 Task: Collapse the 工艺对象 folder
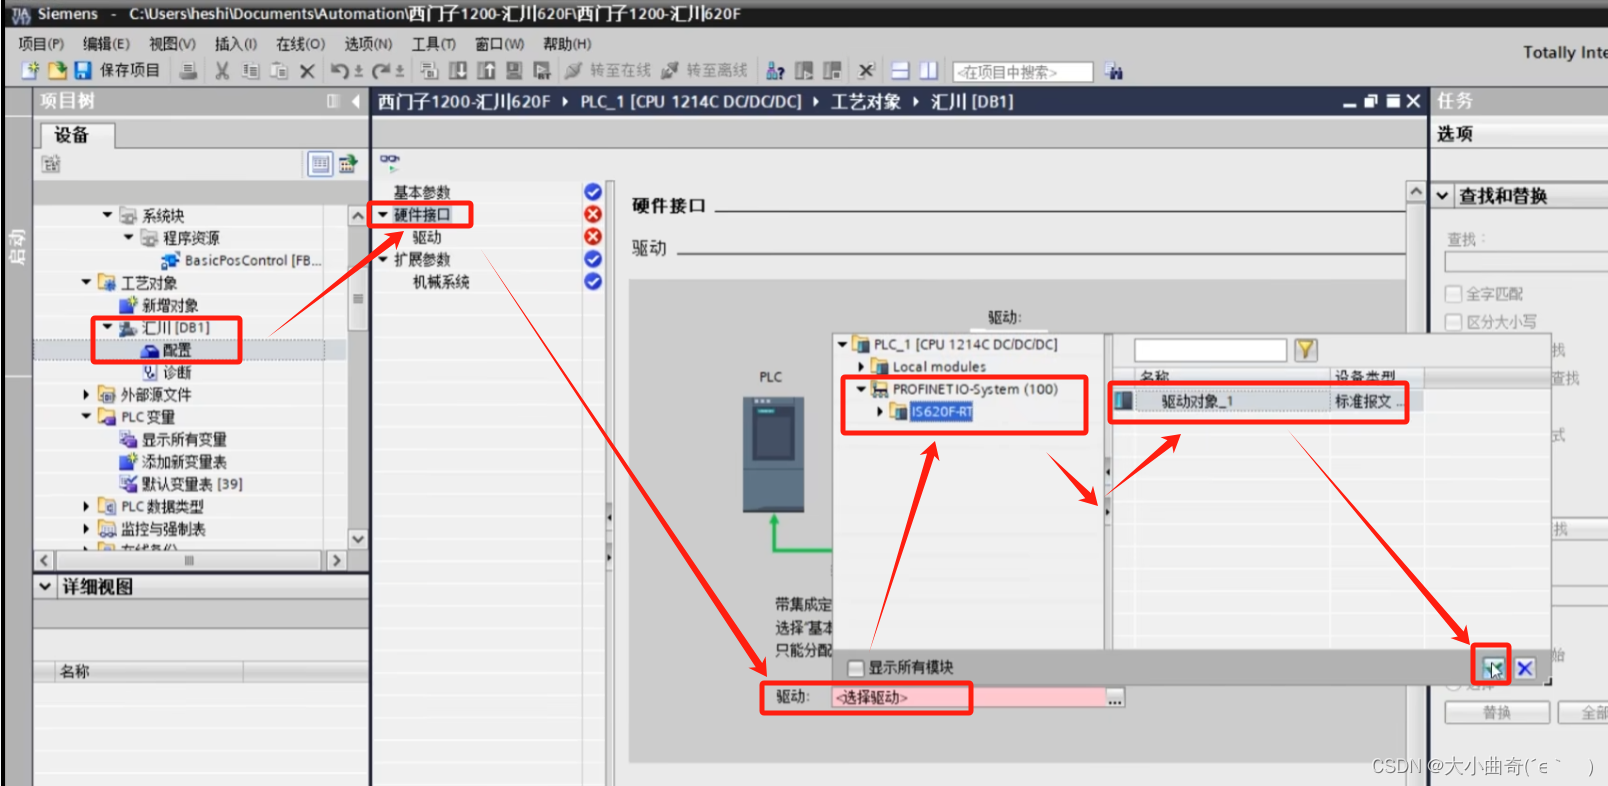tap(86, 283)
